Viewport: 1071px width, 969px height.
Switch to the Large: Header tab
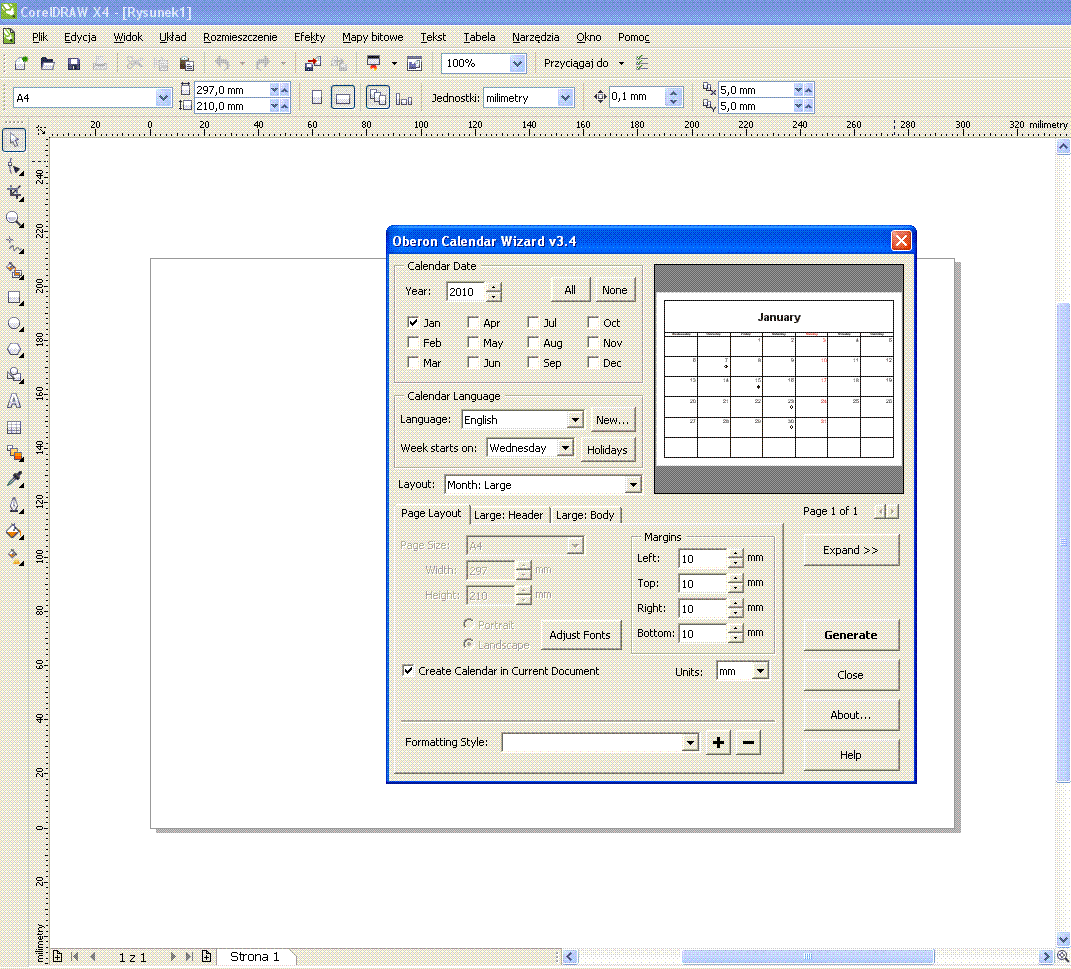tap(509, 515)
